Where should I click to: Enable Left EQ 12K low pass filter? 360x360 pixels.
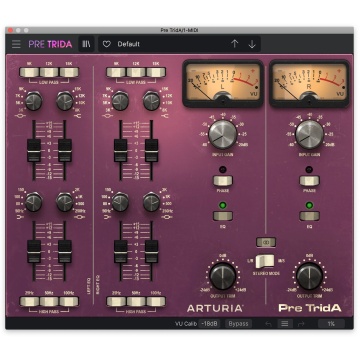click(x=49, y=72)
